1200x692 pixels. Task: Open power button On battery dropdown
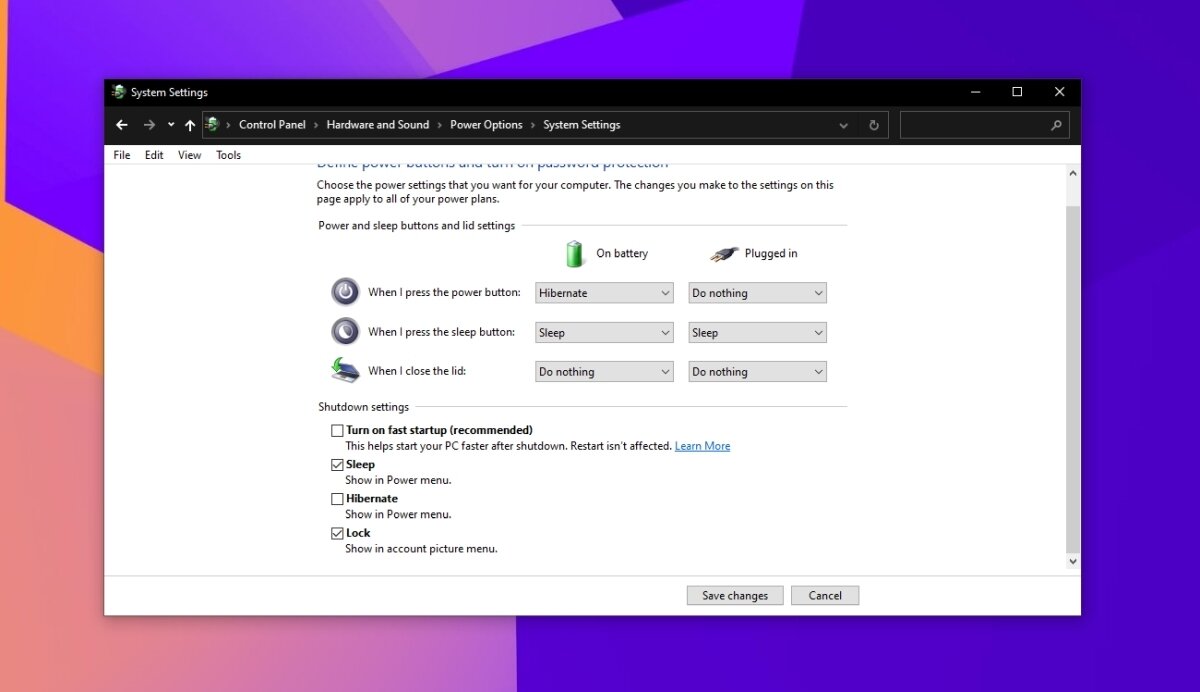[x=604, y=293]
